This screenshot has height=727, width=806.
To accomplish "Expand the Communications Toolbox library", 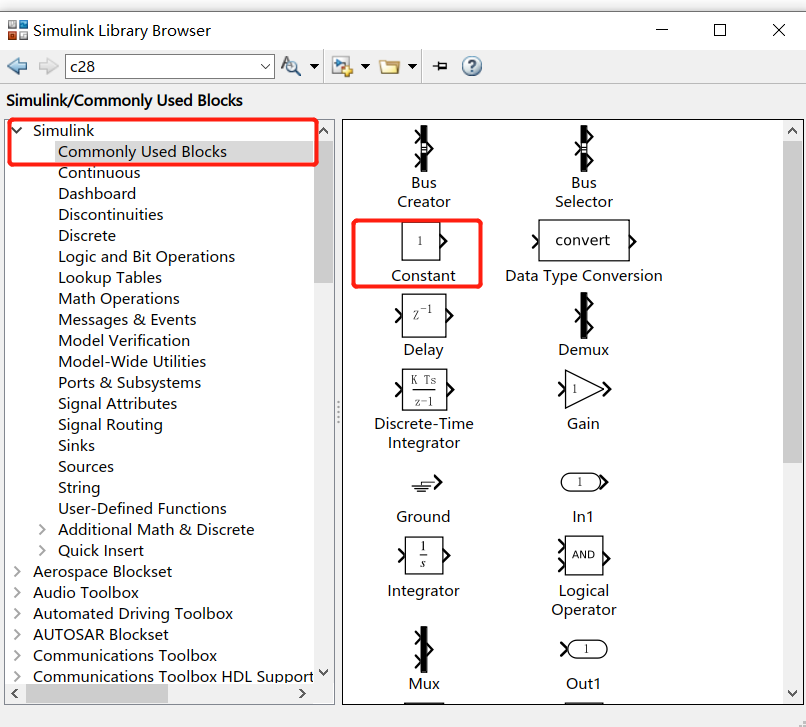I will pos(17,656).
